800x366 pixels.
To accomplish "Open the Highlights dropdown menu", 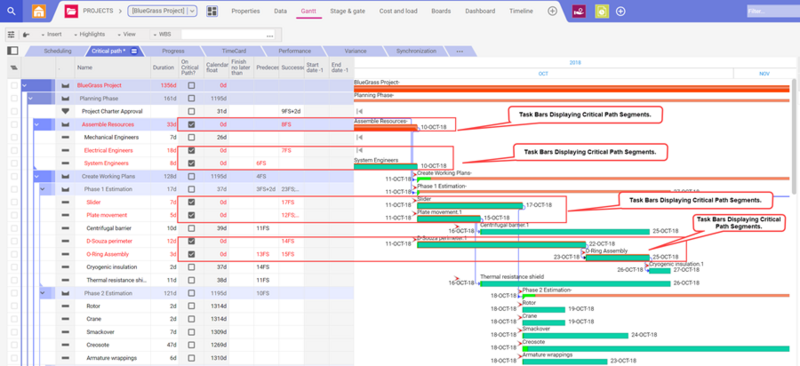I will (x=89, y=34).
